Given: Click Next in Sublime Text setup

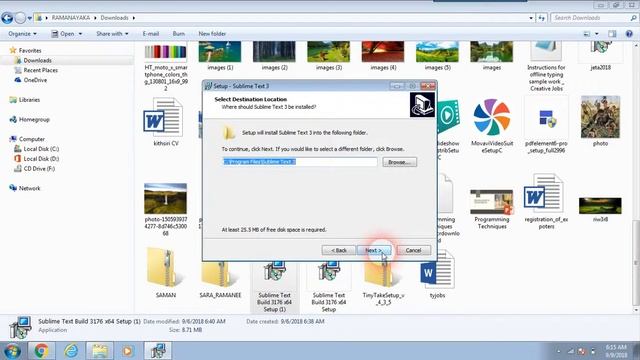Looking at the screenshot, I should tap(374, 250).
